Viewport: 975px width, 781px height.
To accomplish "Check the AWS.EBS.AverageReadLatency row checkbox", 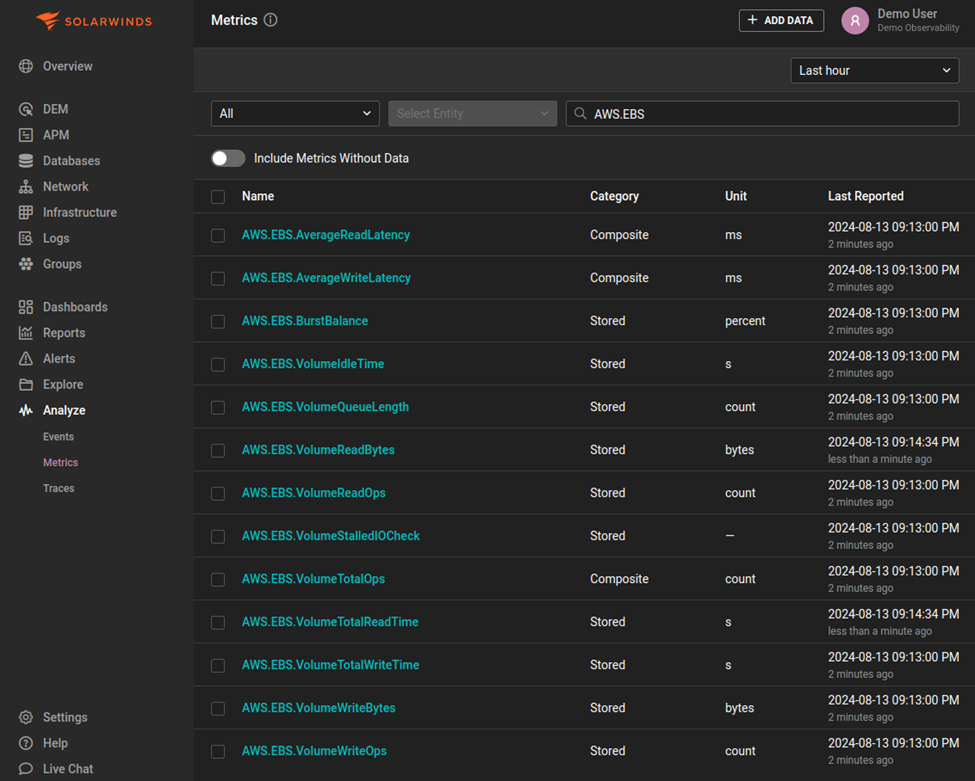I will coord(218,236).
